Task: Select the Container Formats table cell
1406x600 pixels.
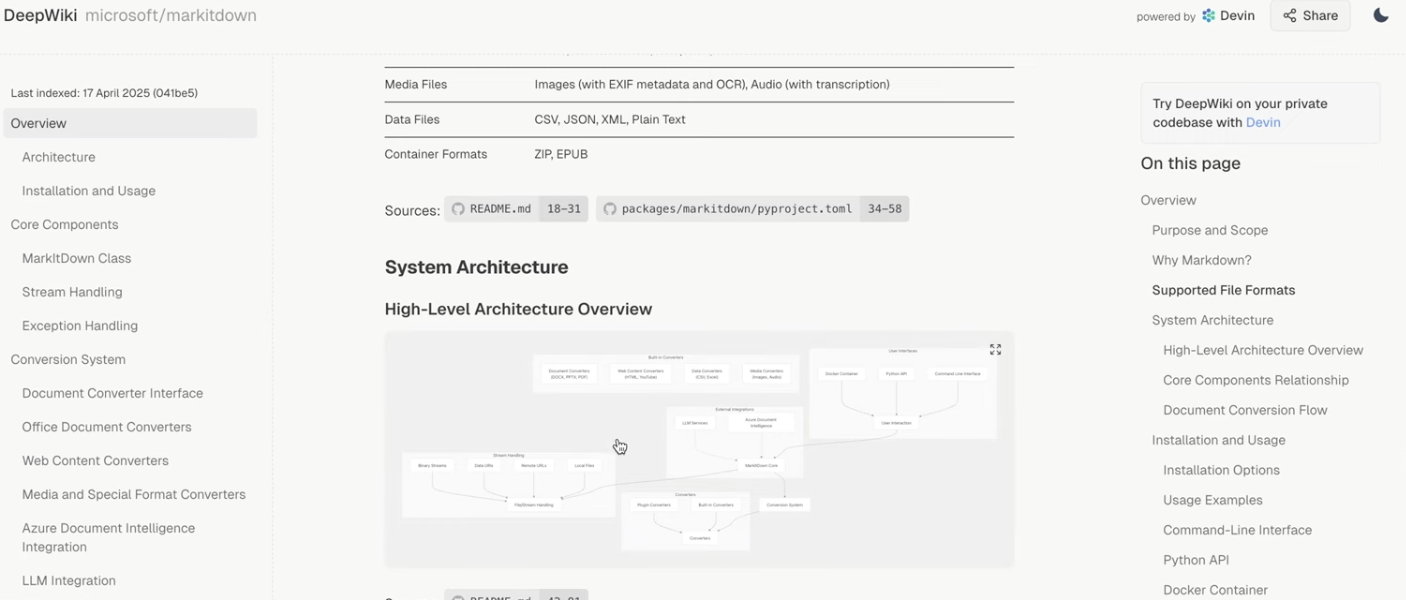Action: (x=436, y=155)
